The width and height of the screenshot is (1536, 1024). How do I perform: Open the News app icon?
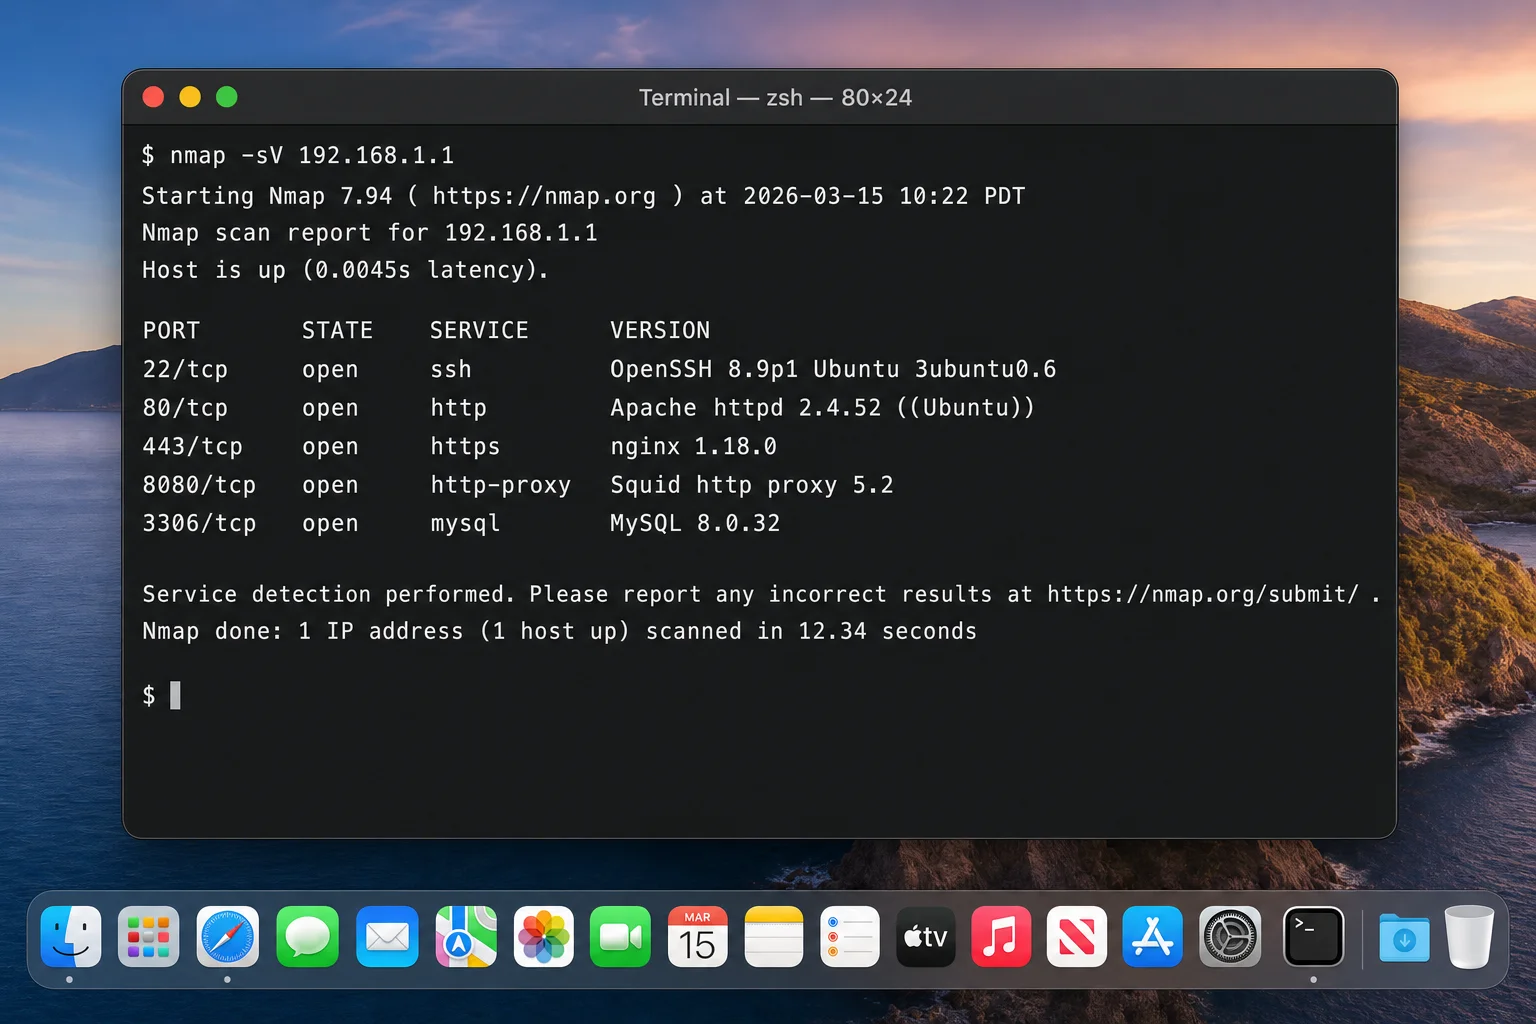point(1077,937)
